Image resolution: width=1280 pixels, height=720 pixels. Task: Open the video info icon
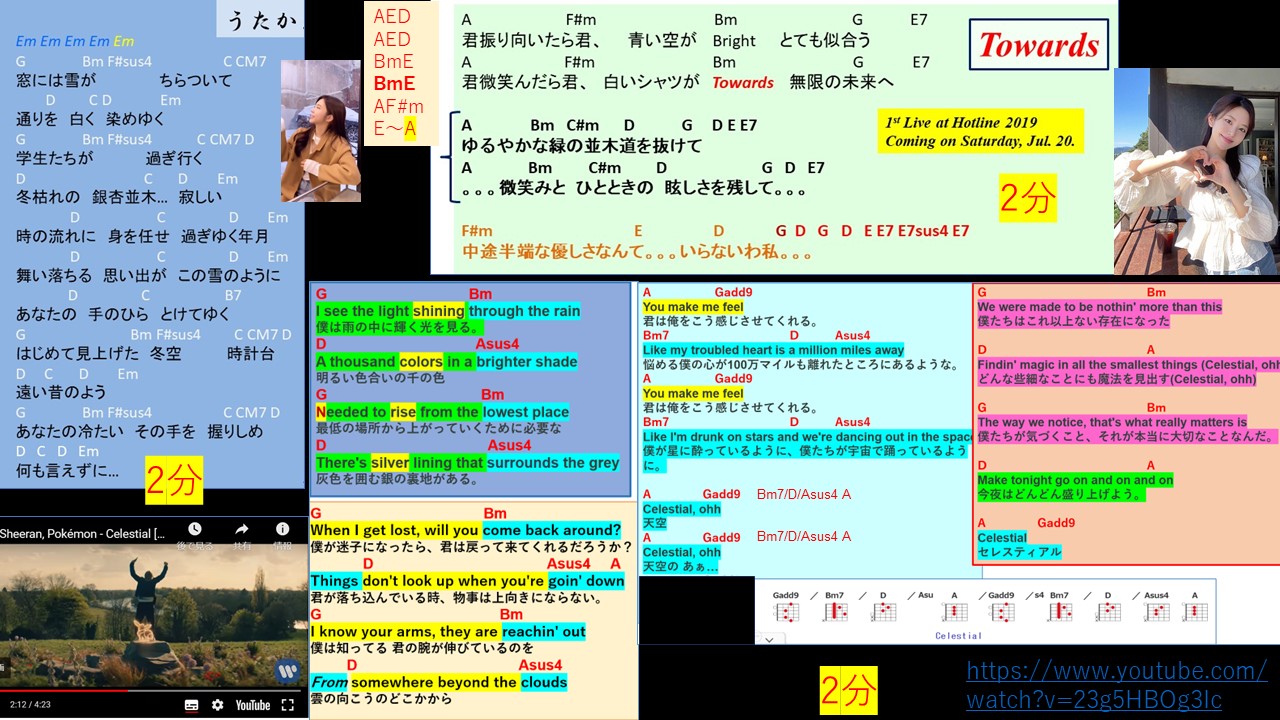click(x=283, y=531)
